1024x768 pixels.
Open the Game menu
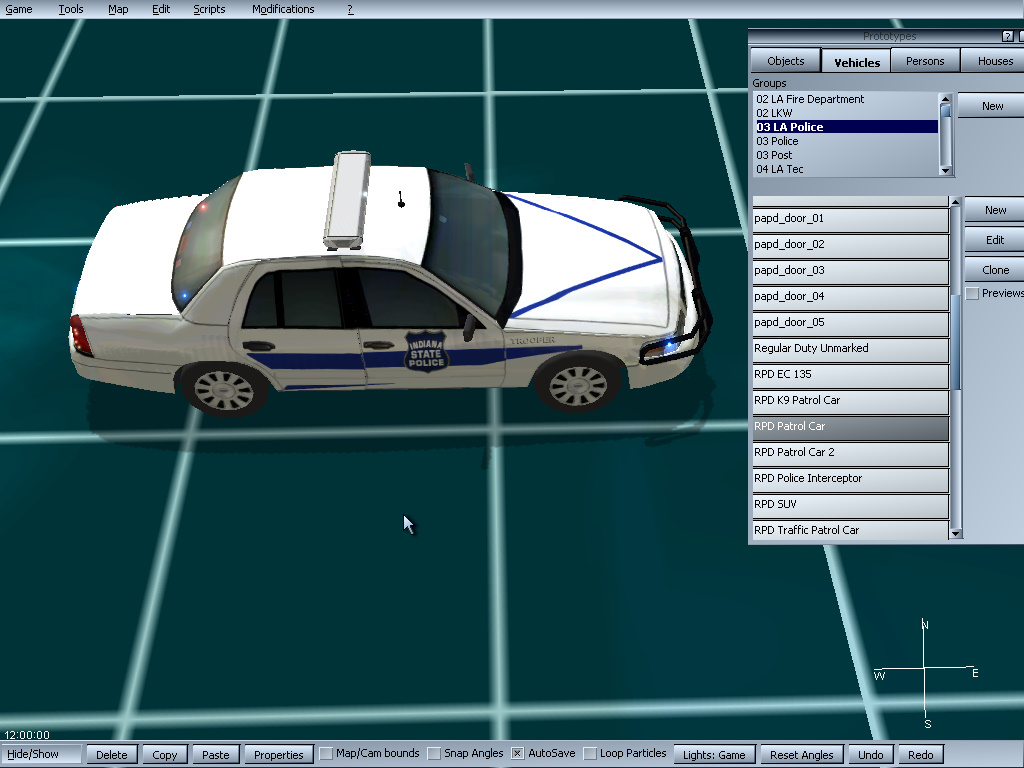(18, 9)
